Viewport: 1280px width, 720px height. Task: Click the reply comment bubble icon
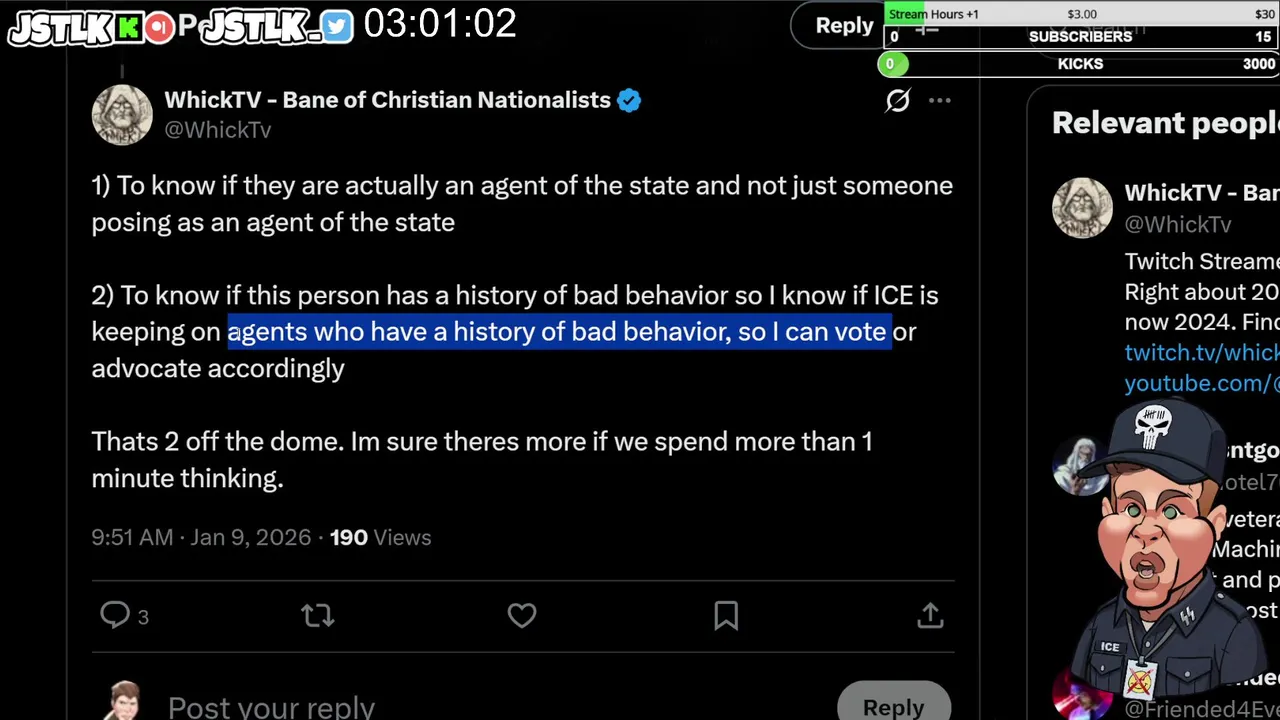click(x=116, y=615)
